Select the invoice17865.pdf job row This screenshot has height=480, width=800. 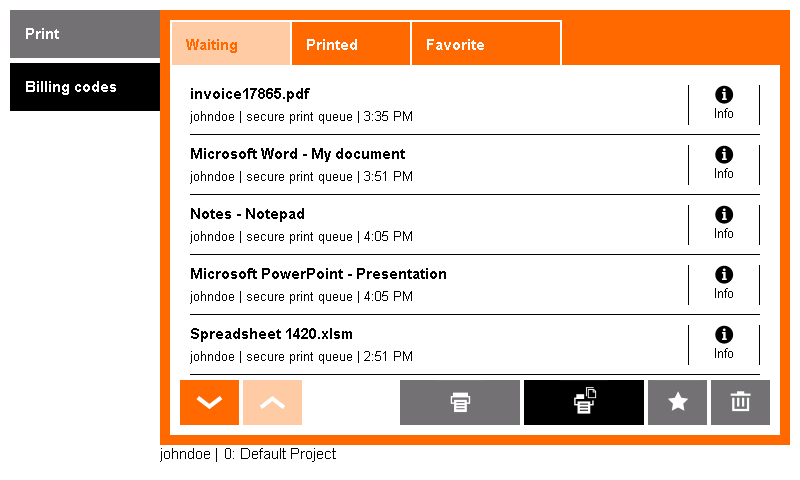pos(439,105)
